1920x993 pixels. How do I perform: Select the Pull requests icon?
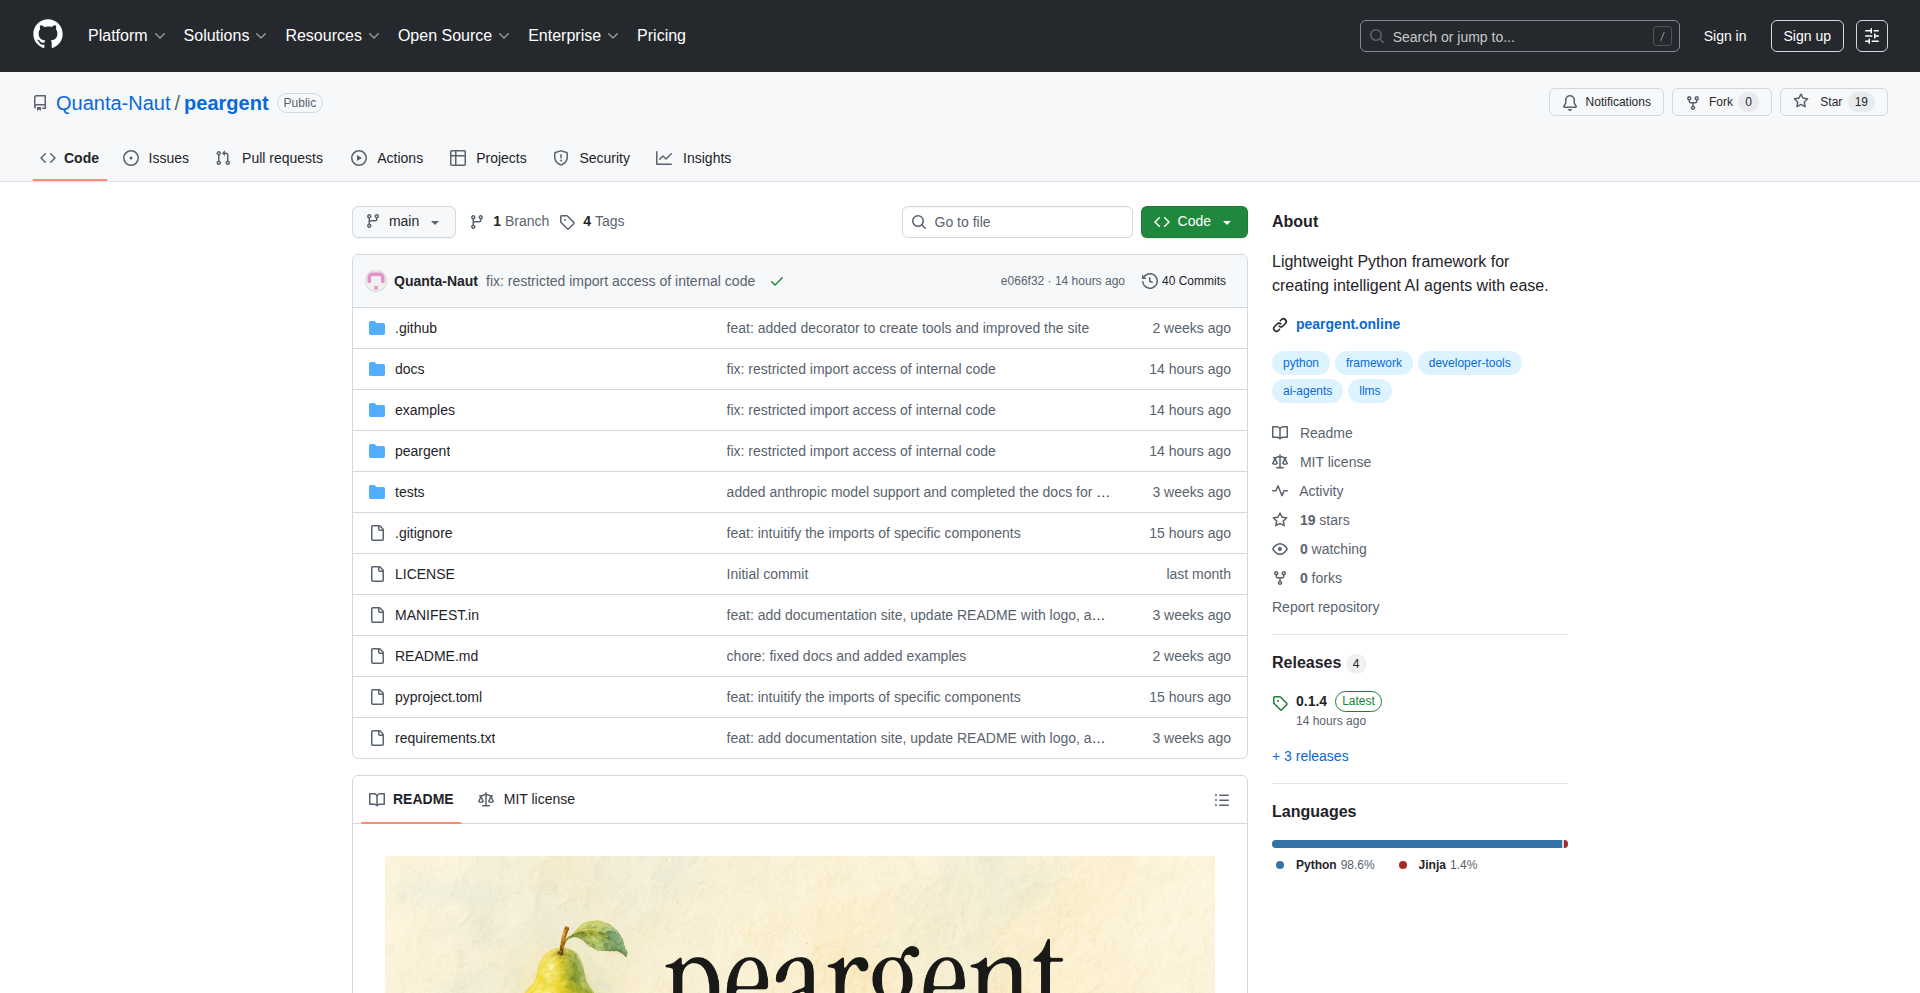coord(223,158)
